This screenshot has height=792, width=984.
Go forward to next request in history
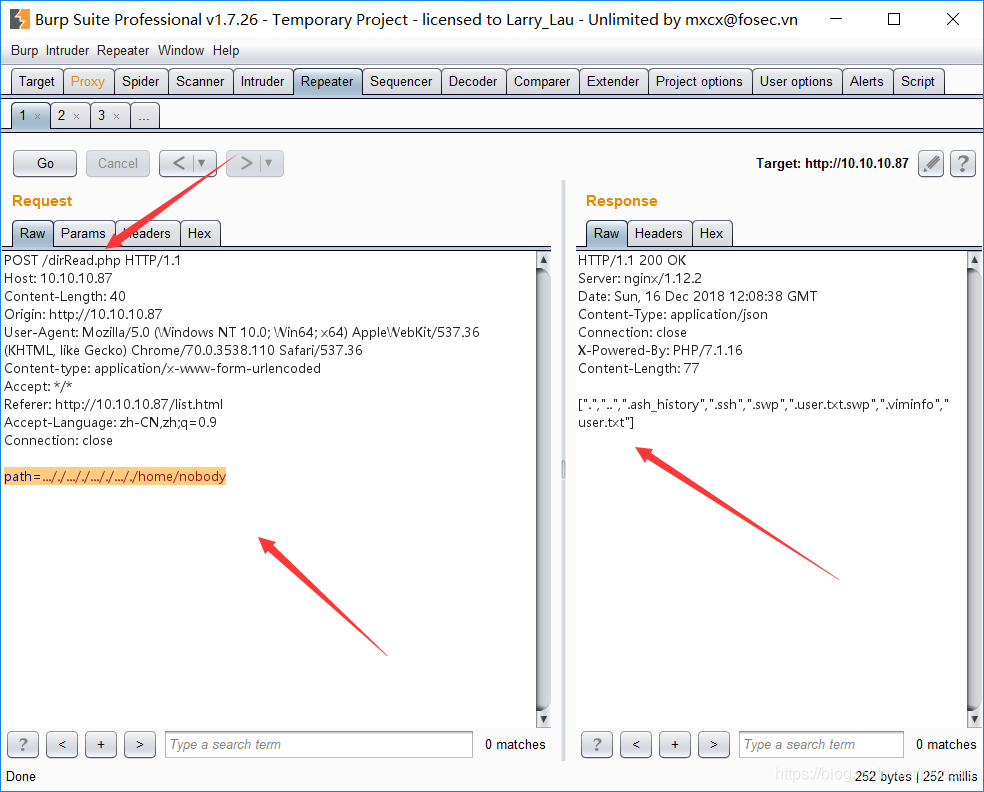point(245,164)
